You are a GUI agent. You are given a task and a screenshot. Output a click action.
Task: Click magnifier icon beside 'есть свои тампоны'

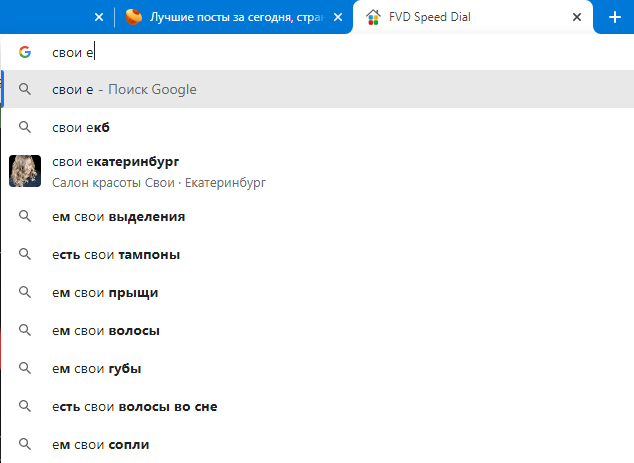[x=25, y=254]
